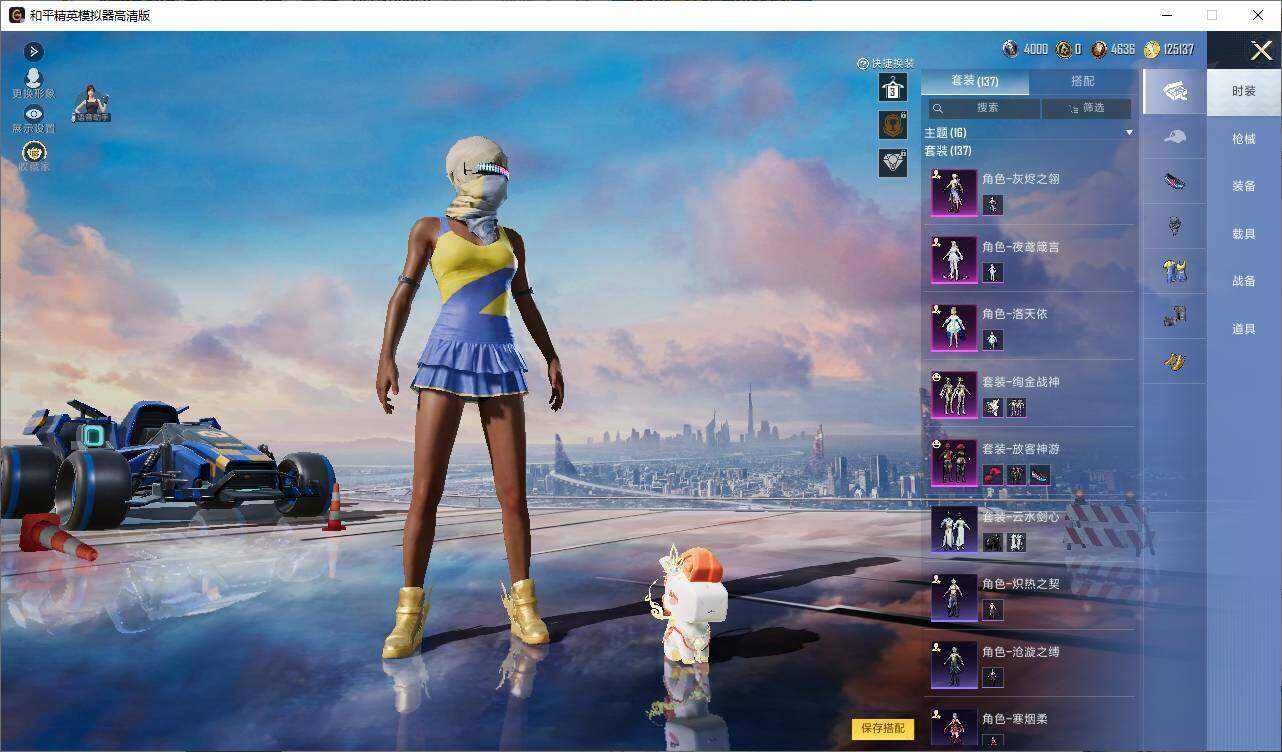1282x752 pixels.
Task: Open the hanger quick-outfit slot 3 icon
Action: (x=893, y=87)
